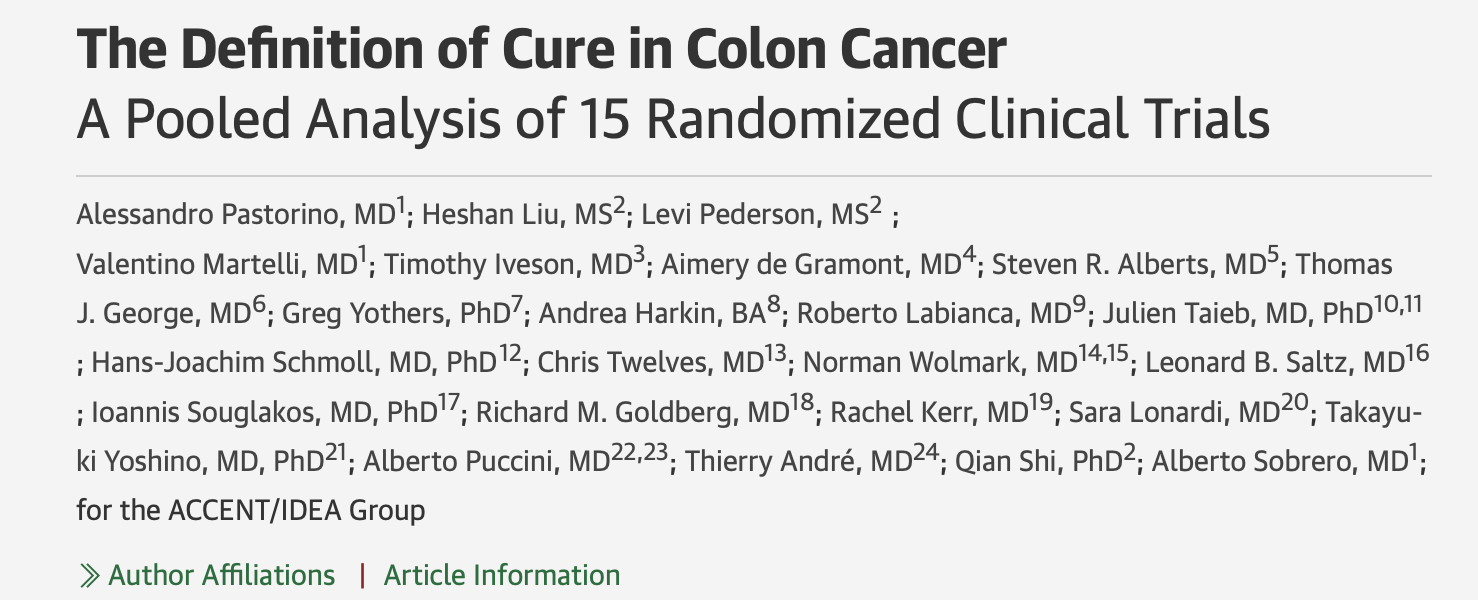Screen dimensions: 1478x600
Task: Click author Valentino Martelli, MD
Action: [x=219, y=266]
